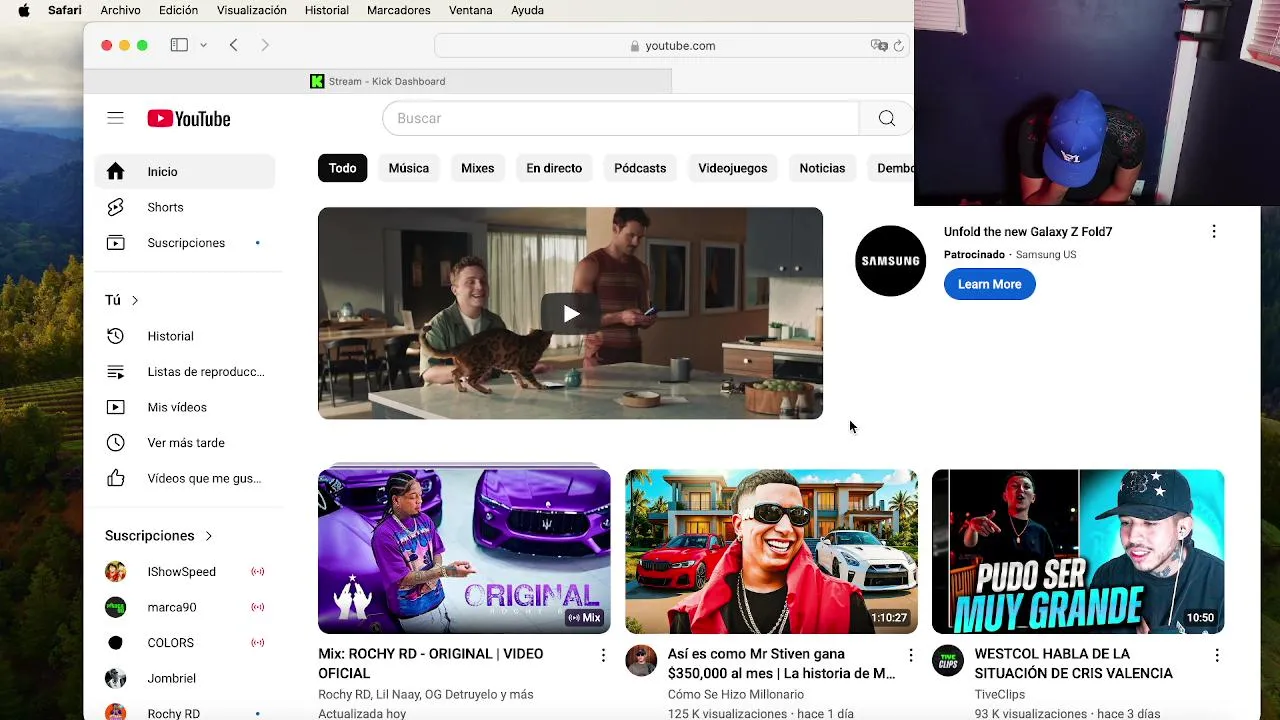Click the translate icon in address bar

click(879, 46)
